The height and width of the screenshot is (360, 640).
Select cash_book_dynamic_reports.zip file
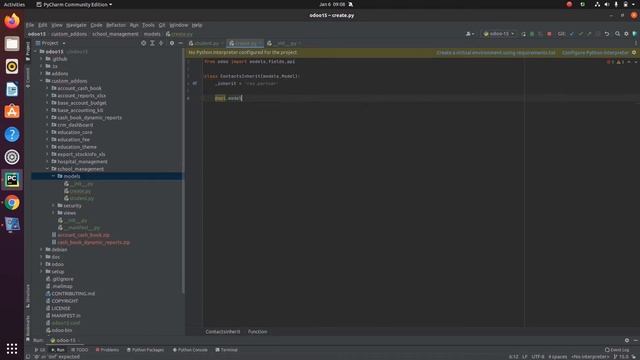coord(93,242)
